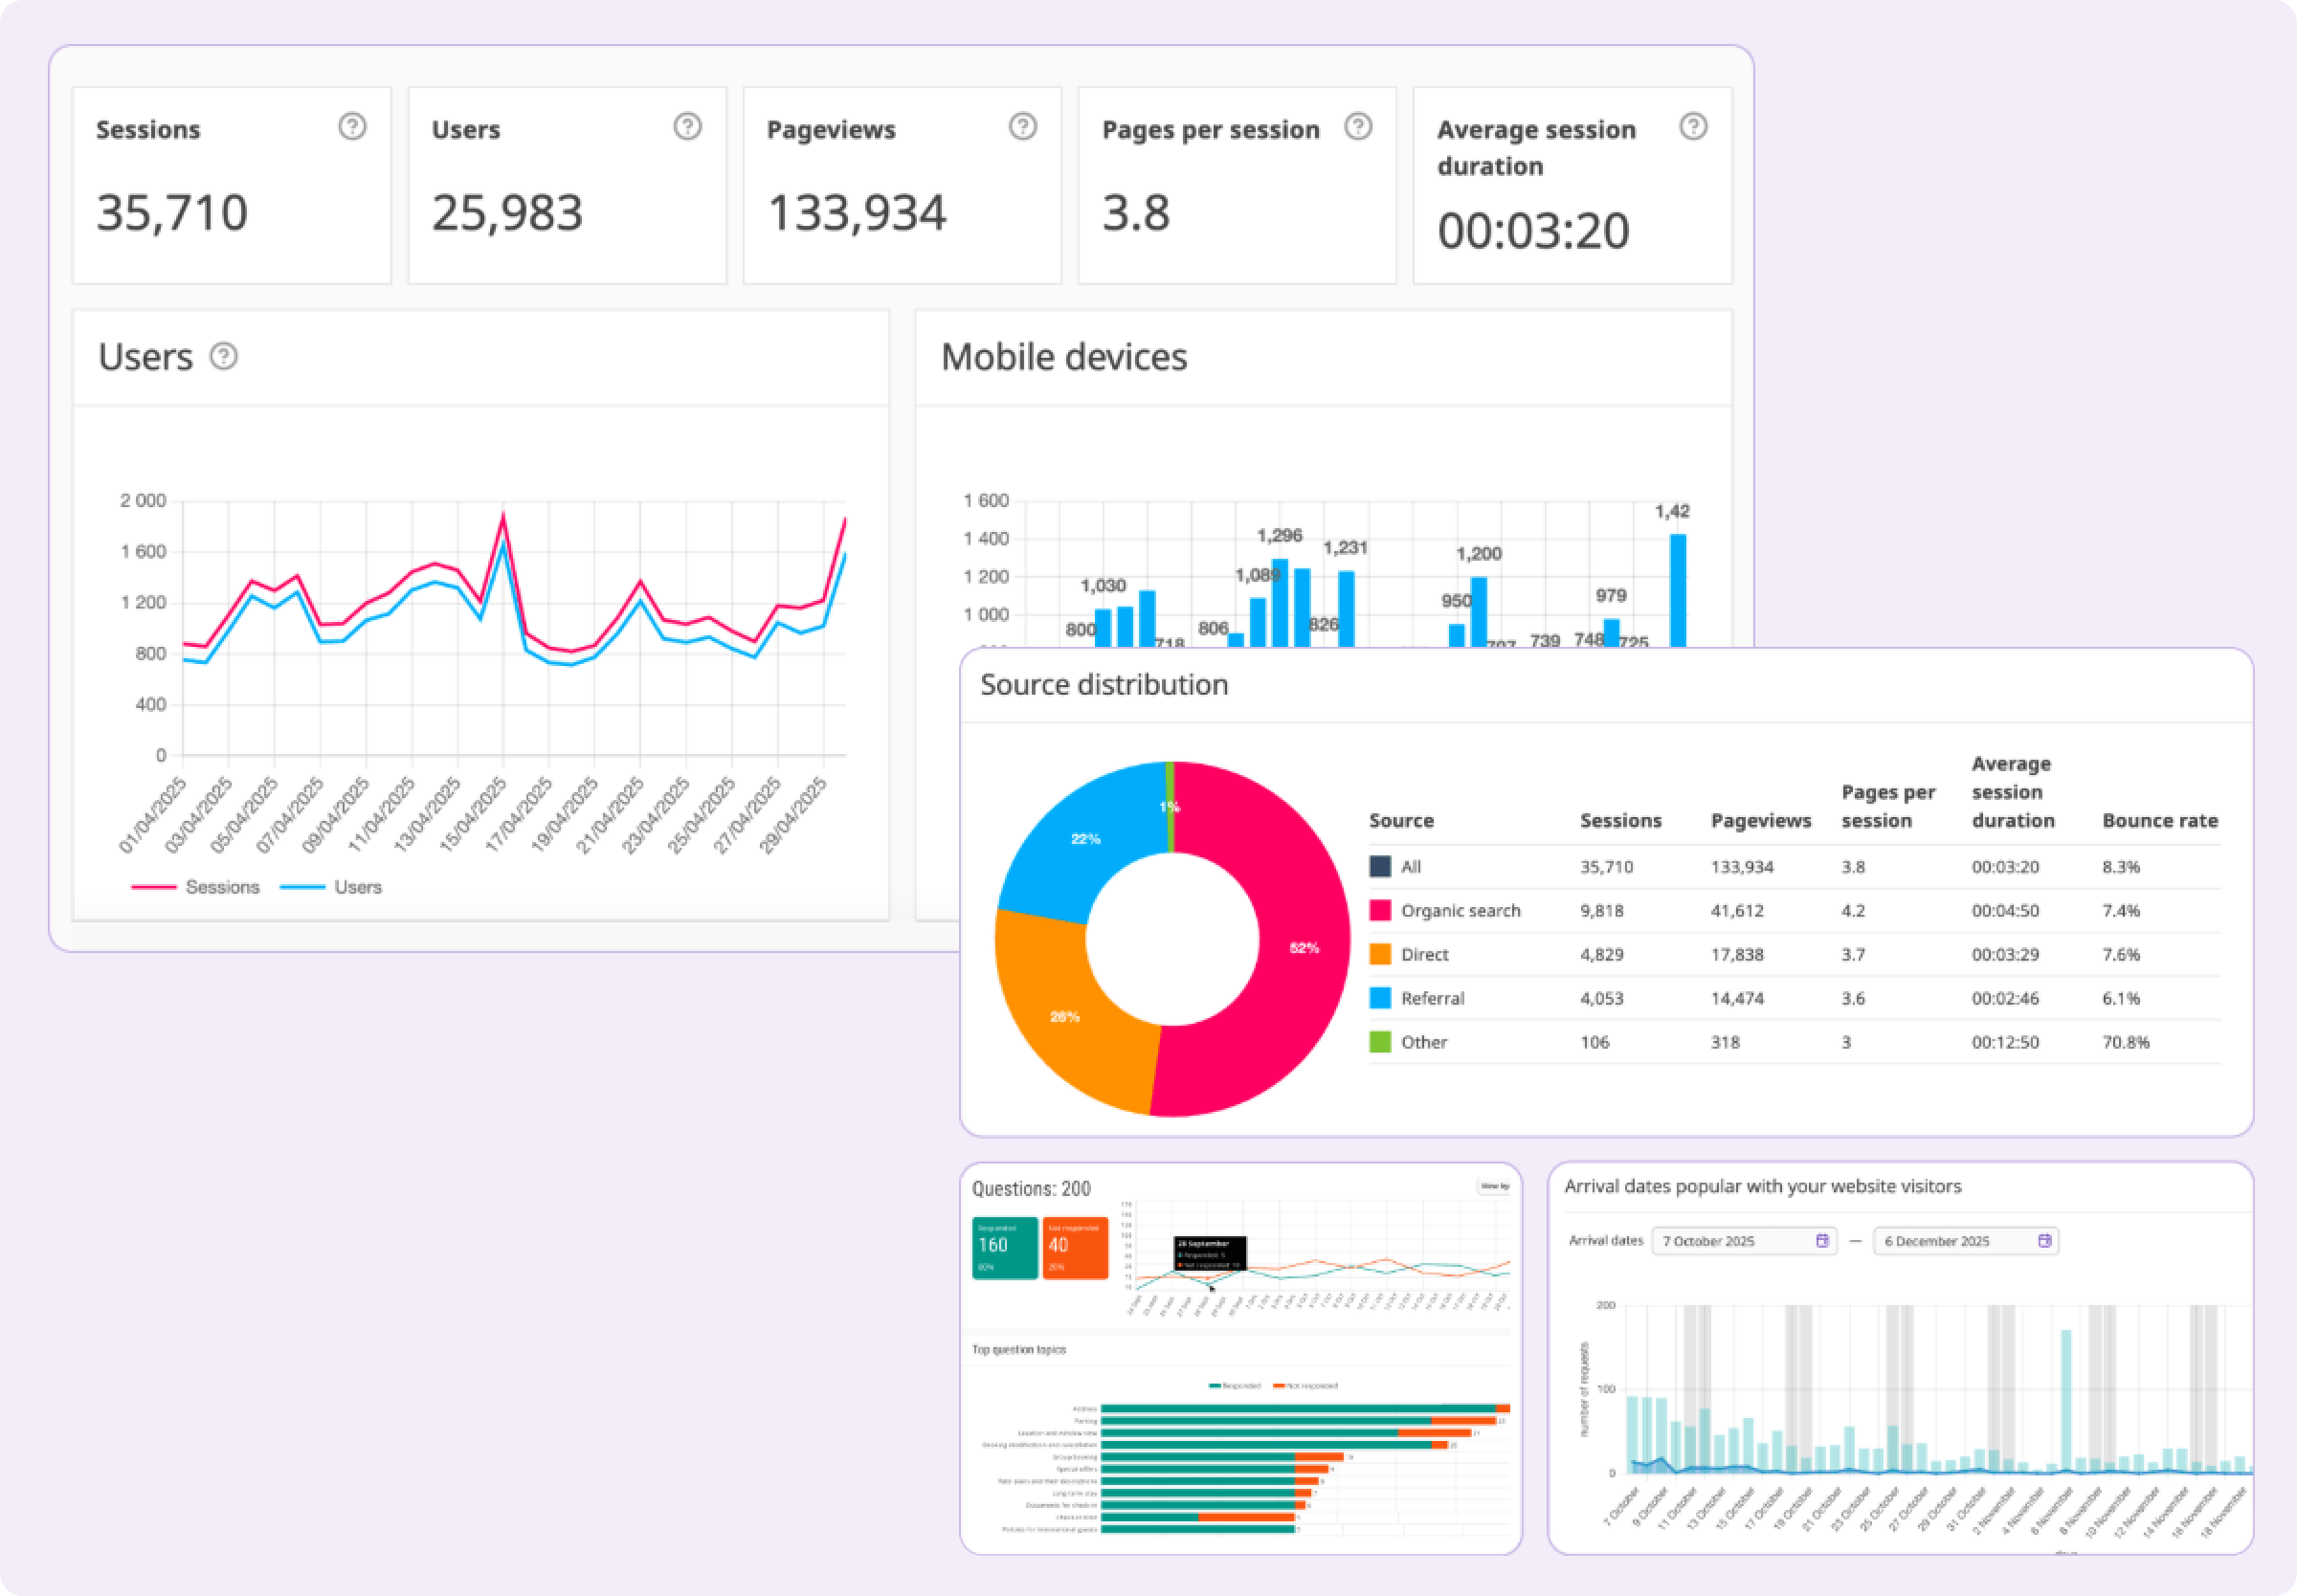Click the 00:12:50 duration cell
Viewport: 2297px width, 1596px height.
pyautogui.click(x=2004, y=1042)
